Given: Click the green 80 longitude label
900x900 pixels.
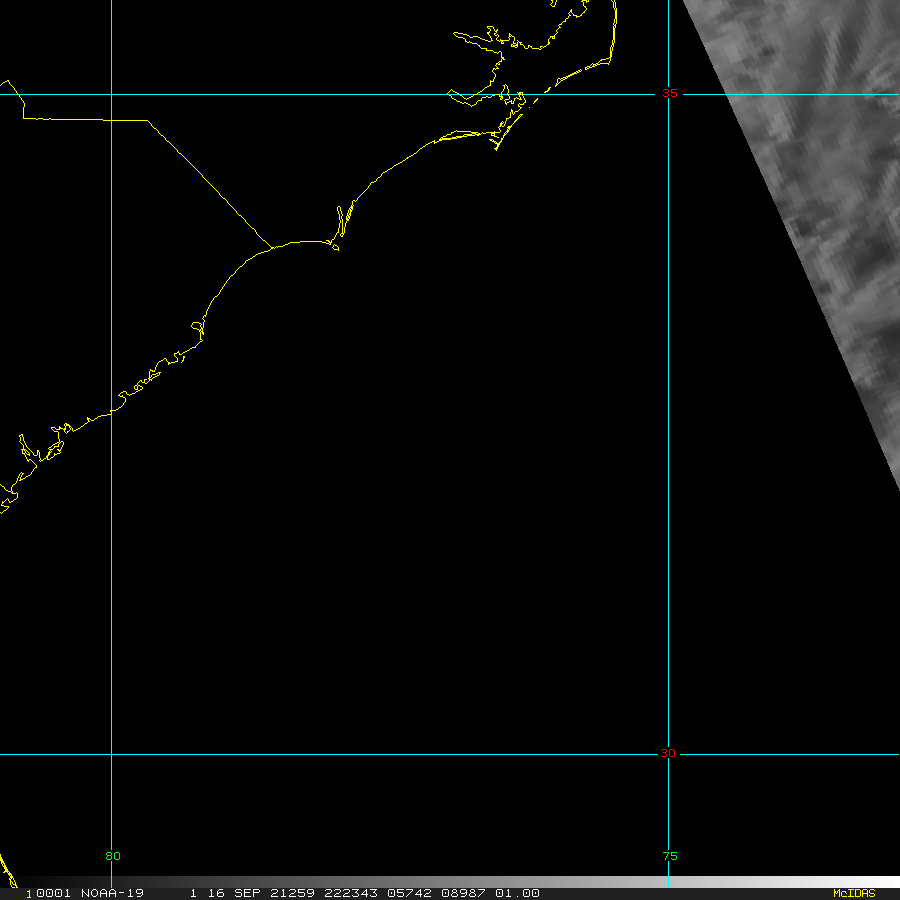Looking at the screenshot, I should pos(112,856).
